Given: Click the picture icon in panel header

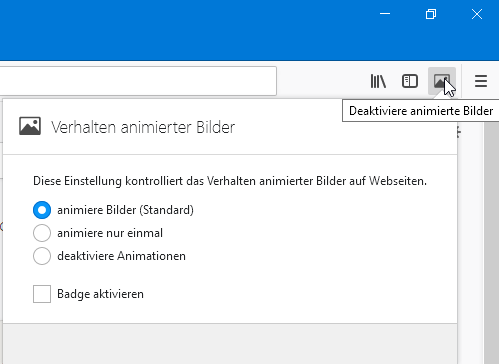Looking at the screenshot, I should pyautogui.click(x=30, y=126).
